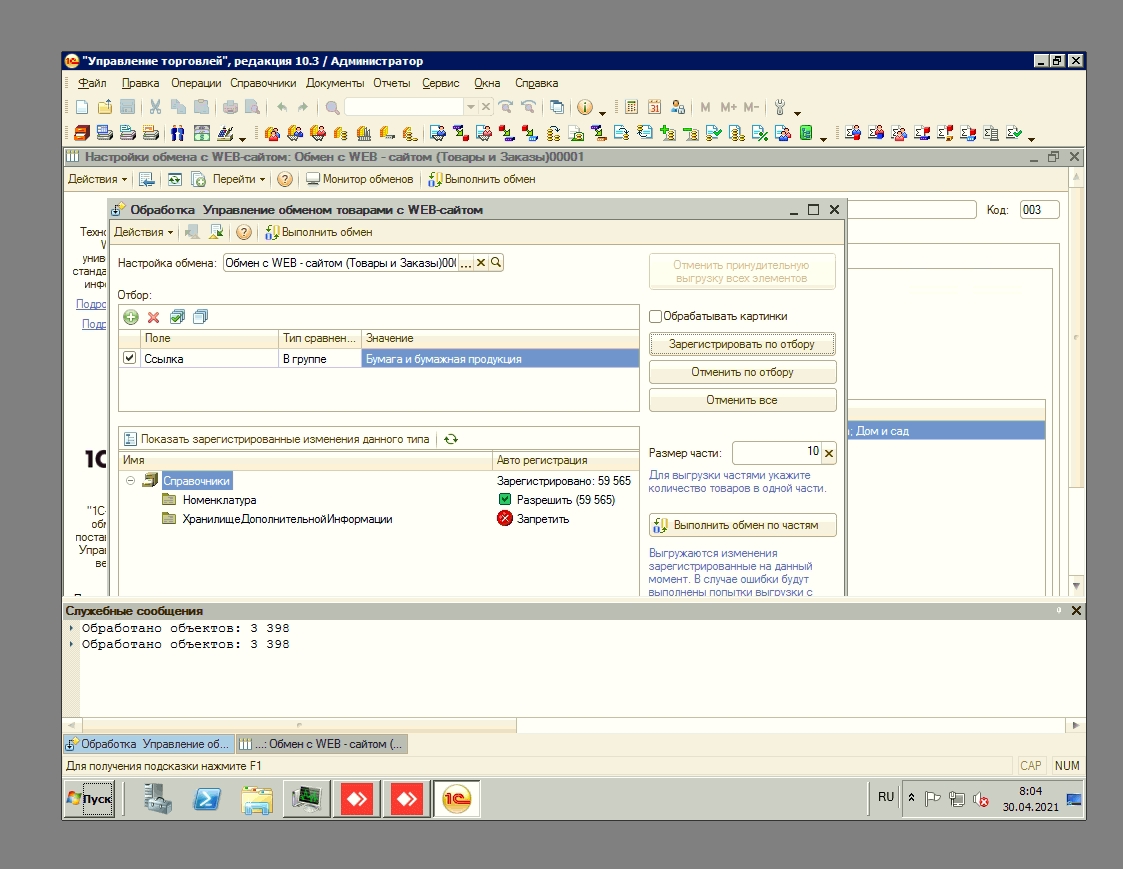This screenshot has height=869, width=1123.
Task: Click the Бумага и бумажная продукция value cell
Action: point(500,358)
